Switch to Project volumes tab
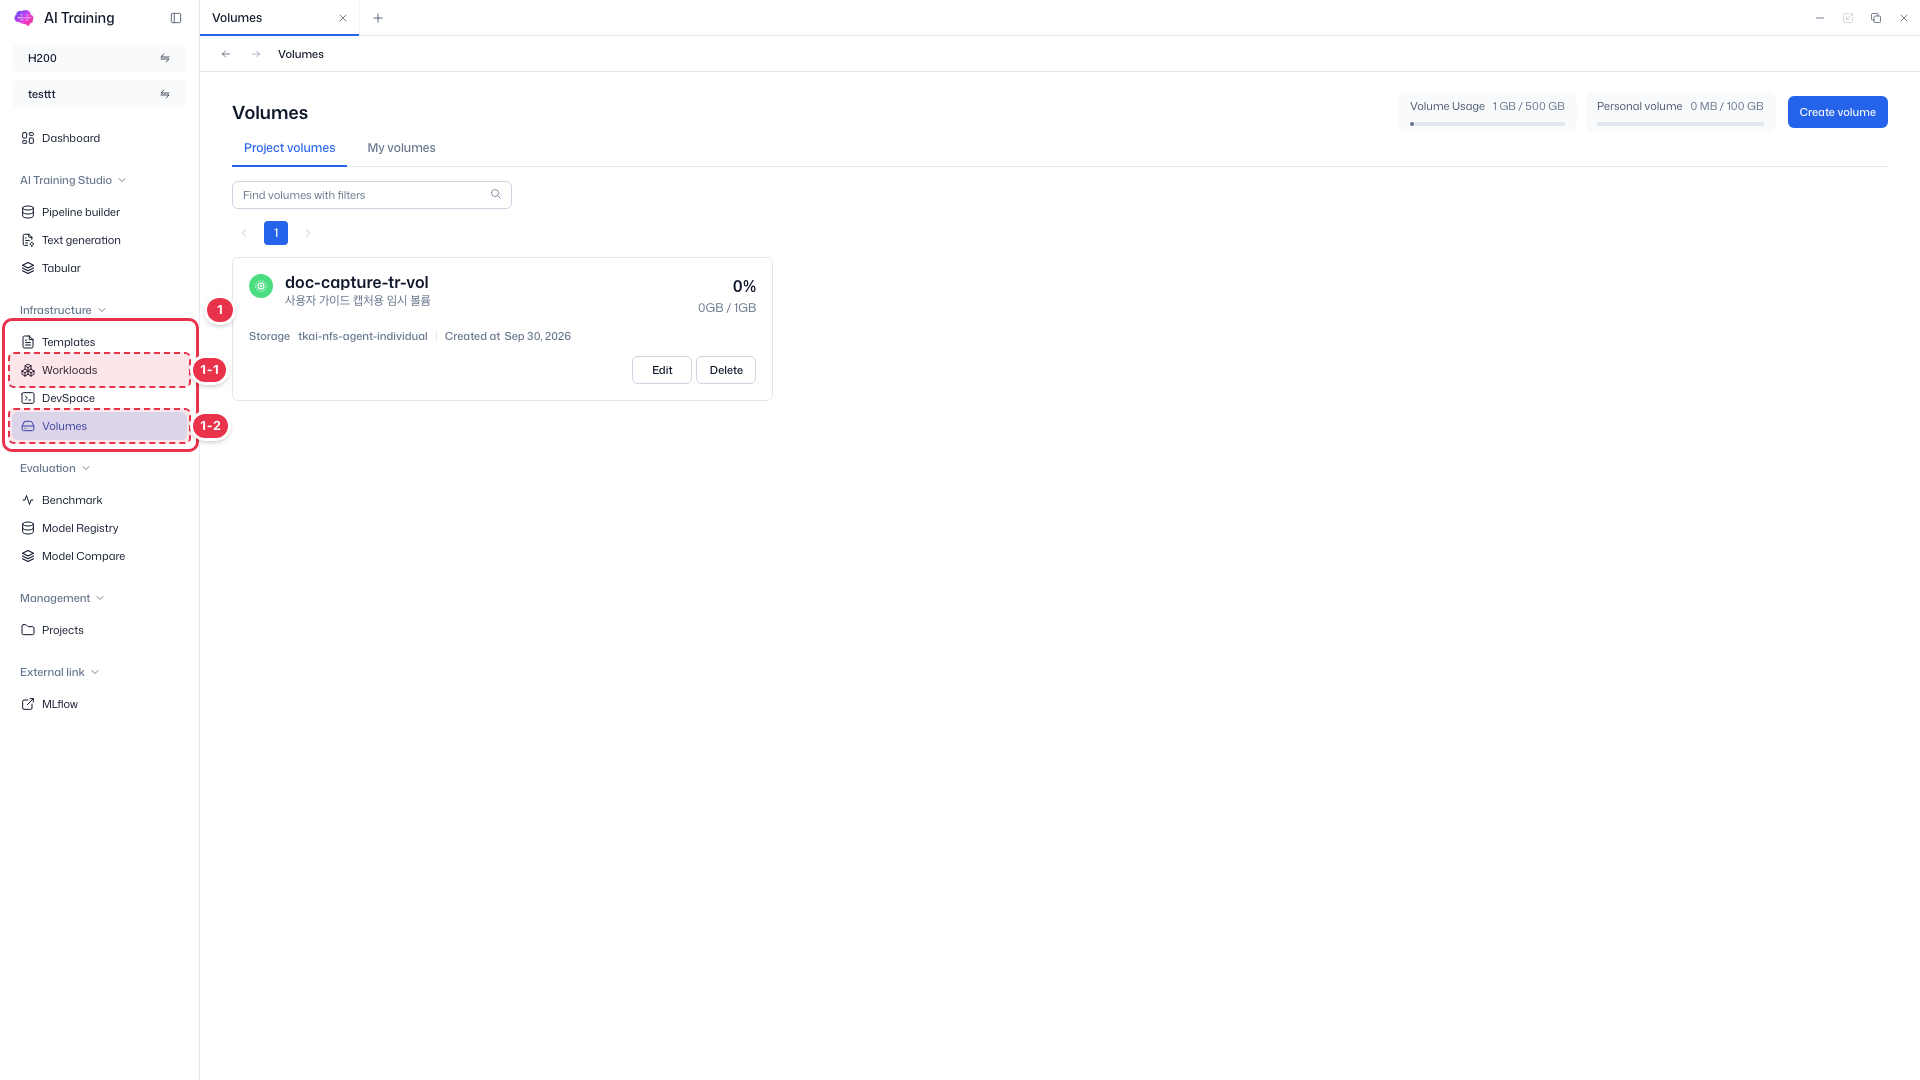This screenshot has height=1080, width=1920. pos(289,148)
